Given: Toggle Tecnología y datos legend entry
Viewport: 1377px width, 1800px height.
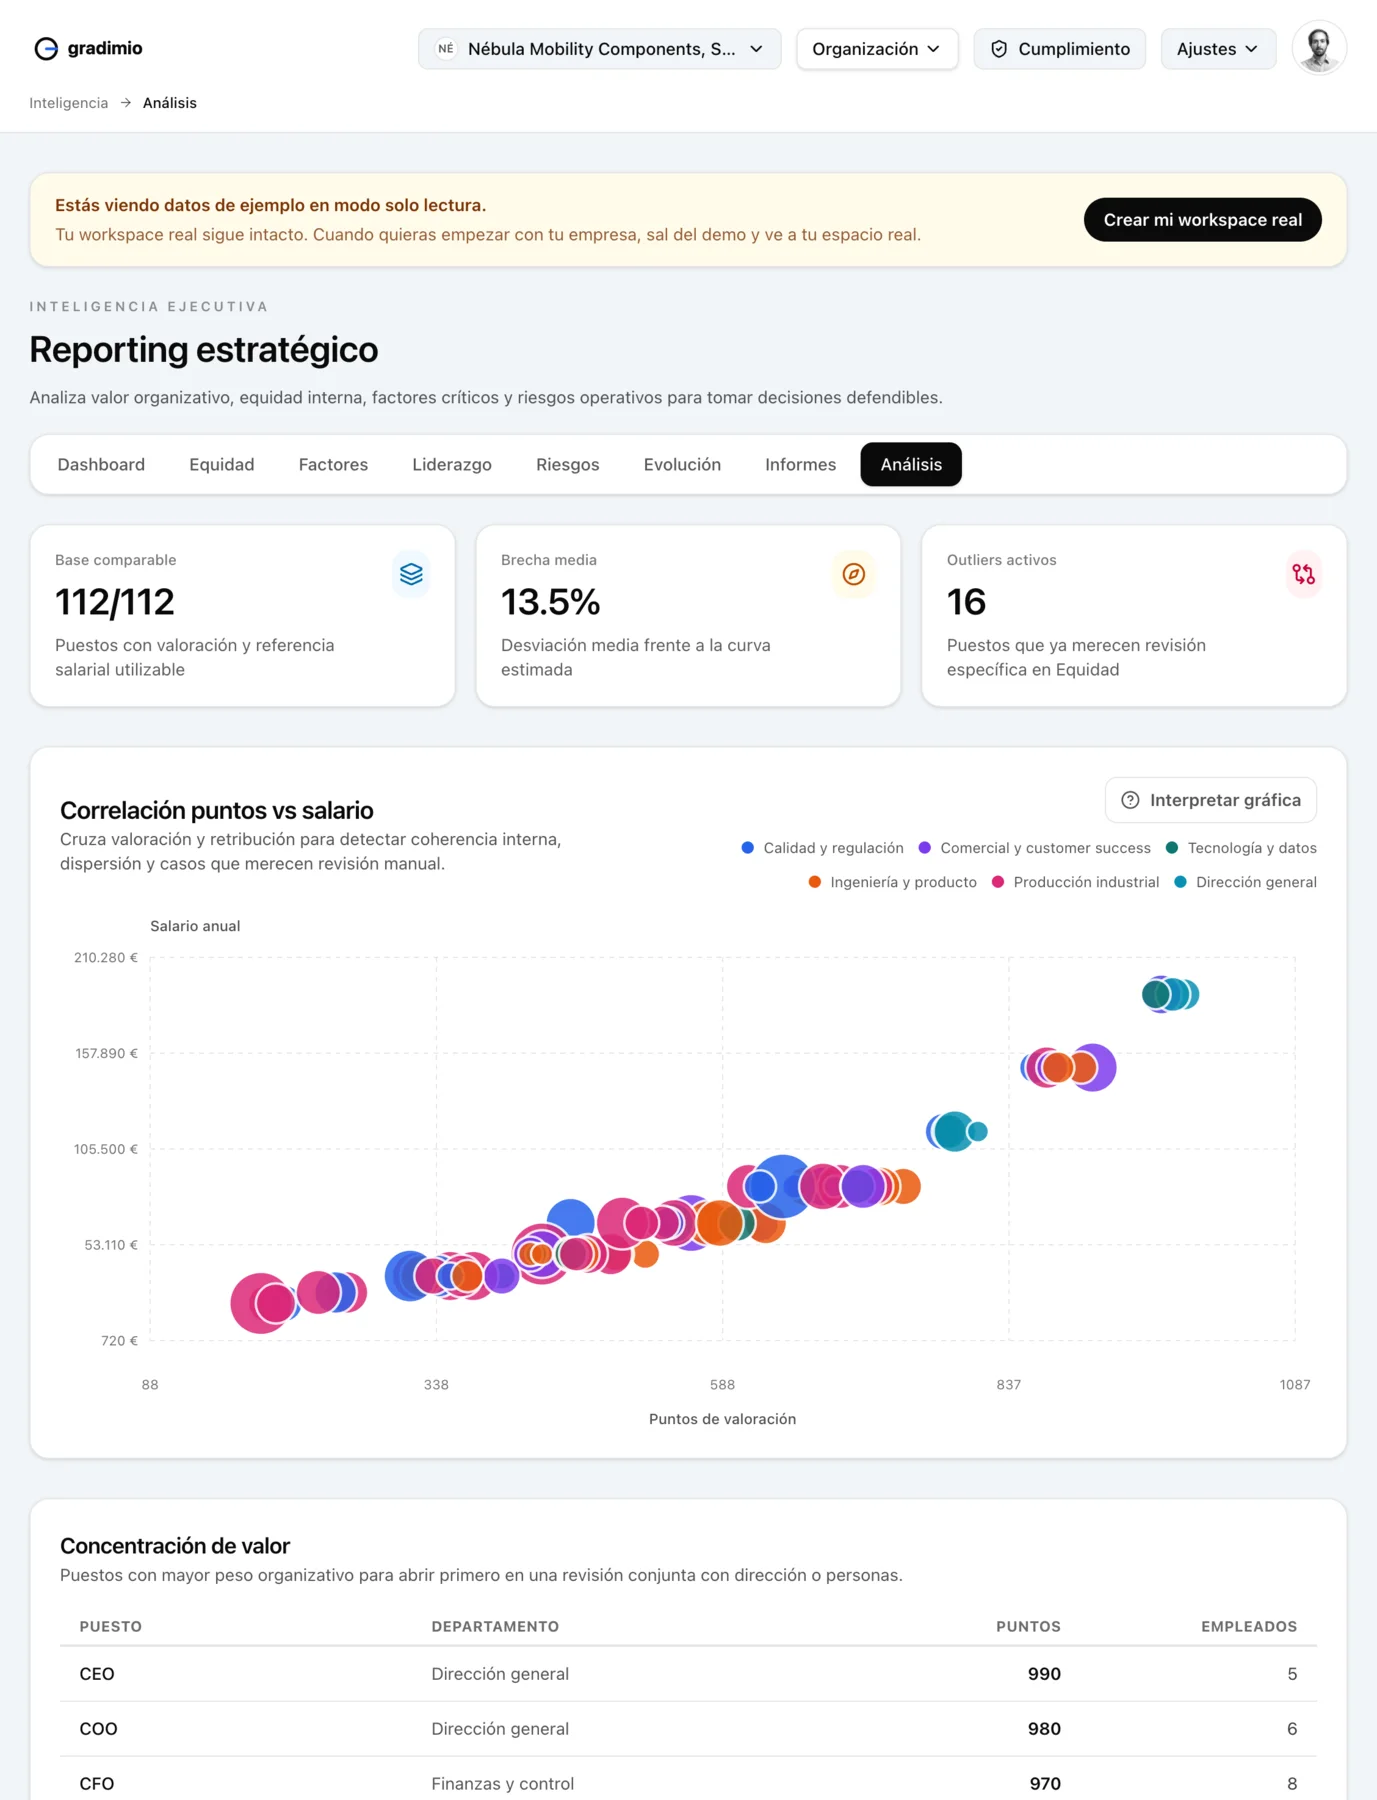Looking at the screenshot, I should (x=1241, y=848).
